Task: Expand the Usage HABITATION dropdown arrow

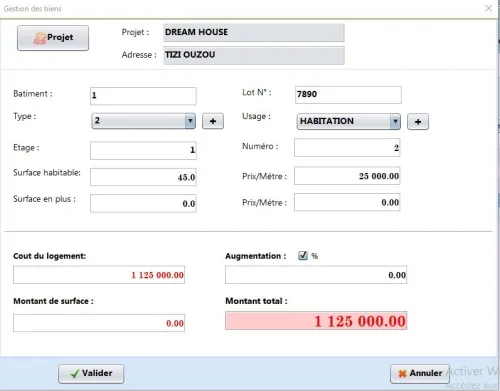Action: point(395,121)
